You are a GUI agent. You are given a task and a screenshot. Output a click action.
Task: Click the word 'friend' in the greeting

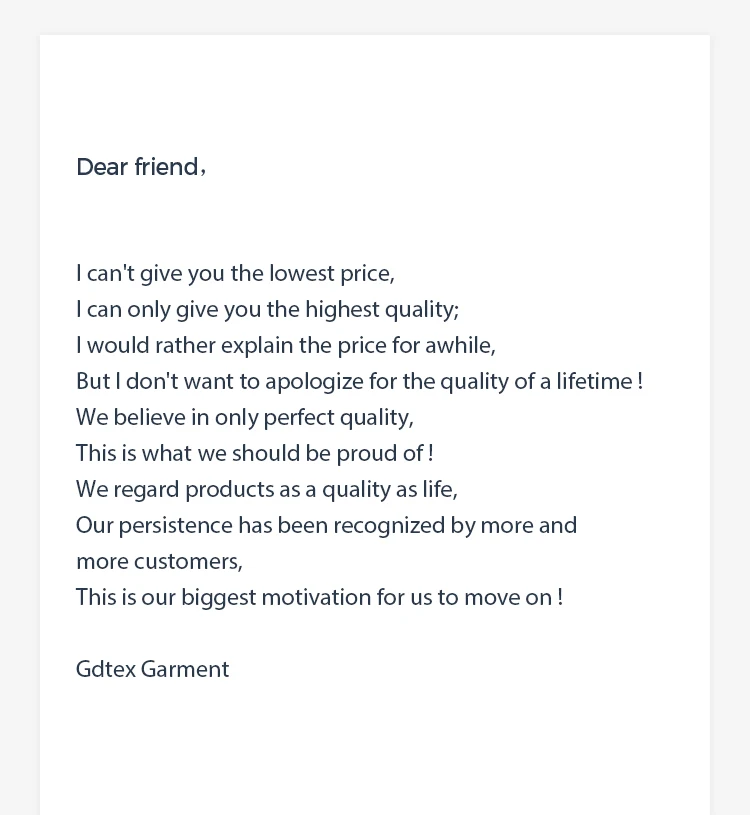[166, 167]
